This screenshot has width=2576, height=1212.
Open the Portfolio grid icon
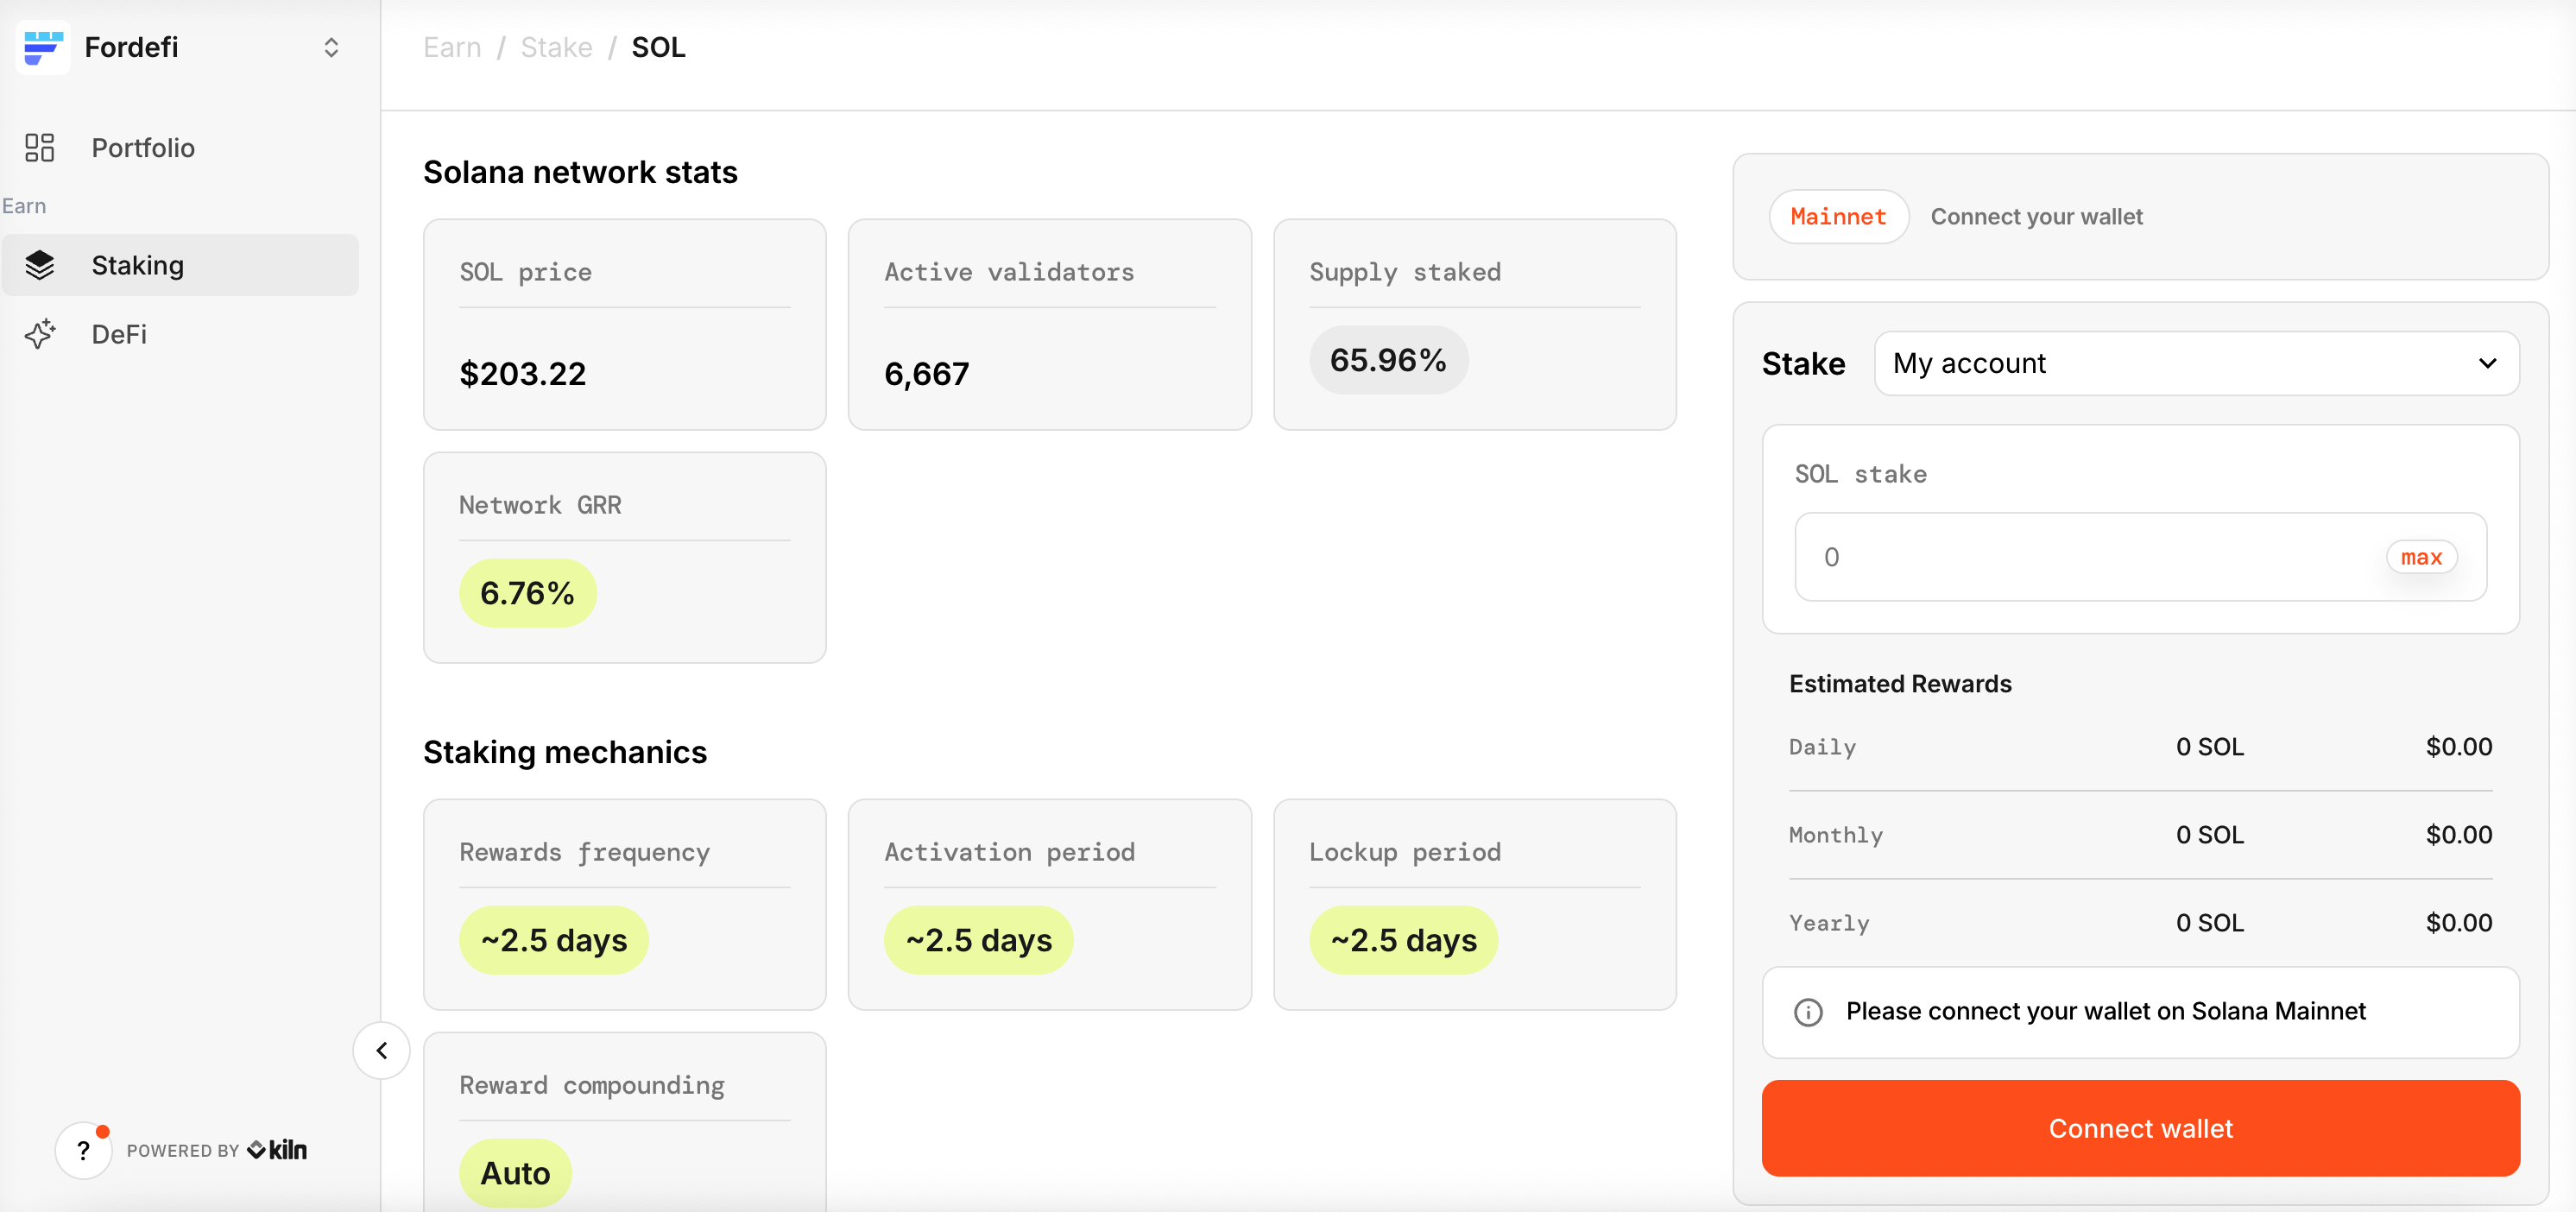39,148
